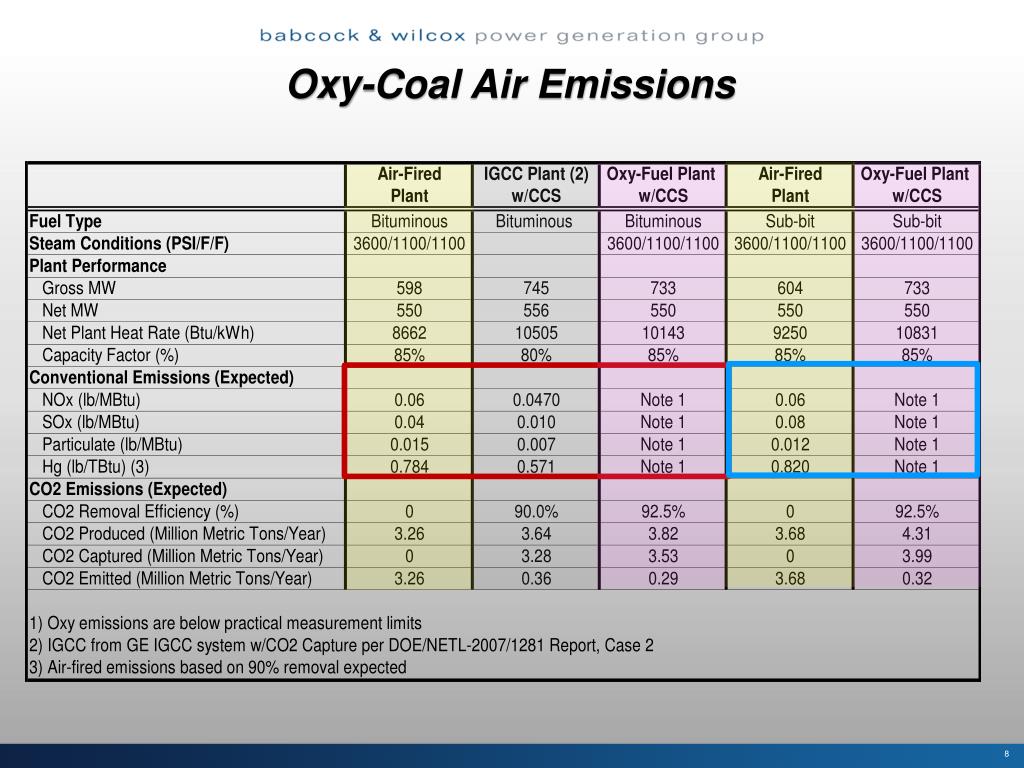Click the capacity factor value 80%
Screen dimensions: 1024x768
(536, 355)
